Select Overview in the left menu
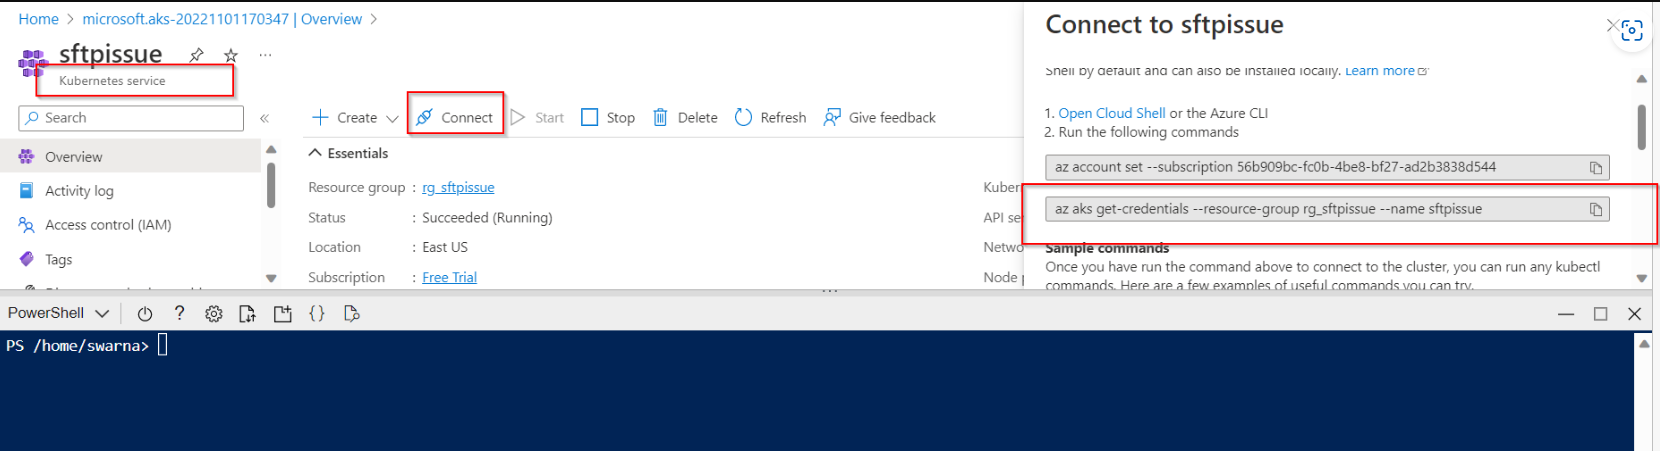1660x451 pixels. coord(130,157)
